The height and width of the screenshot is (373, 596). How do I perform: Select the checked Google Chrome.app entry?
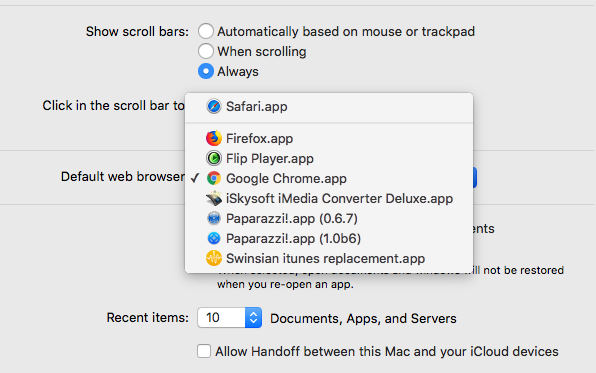click(329, 178)
